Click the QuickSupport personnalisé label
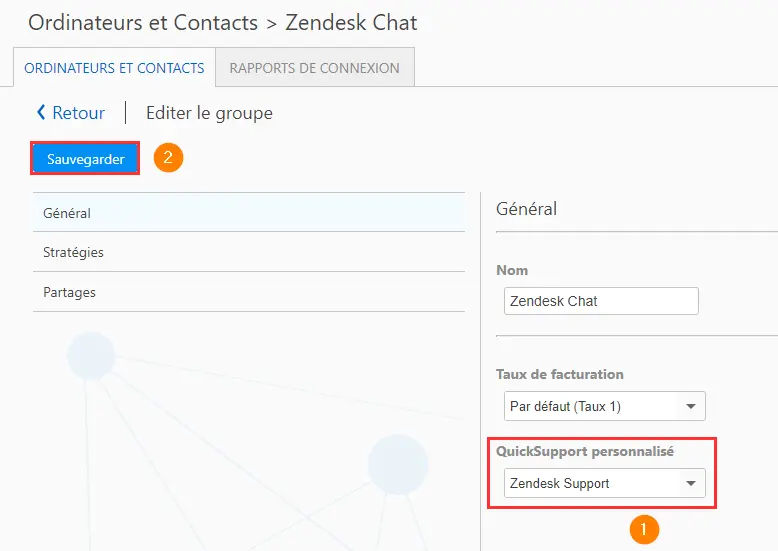Viewport: 778px width, 551px height. click(x=585, y=451)
